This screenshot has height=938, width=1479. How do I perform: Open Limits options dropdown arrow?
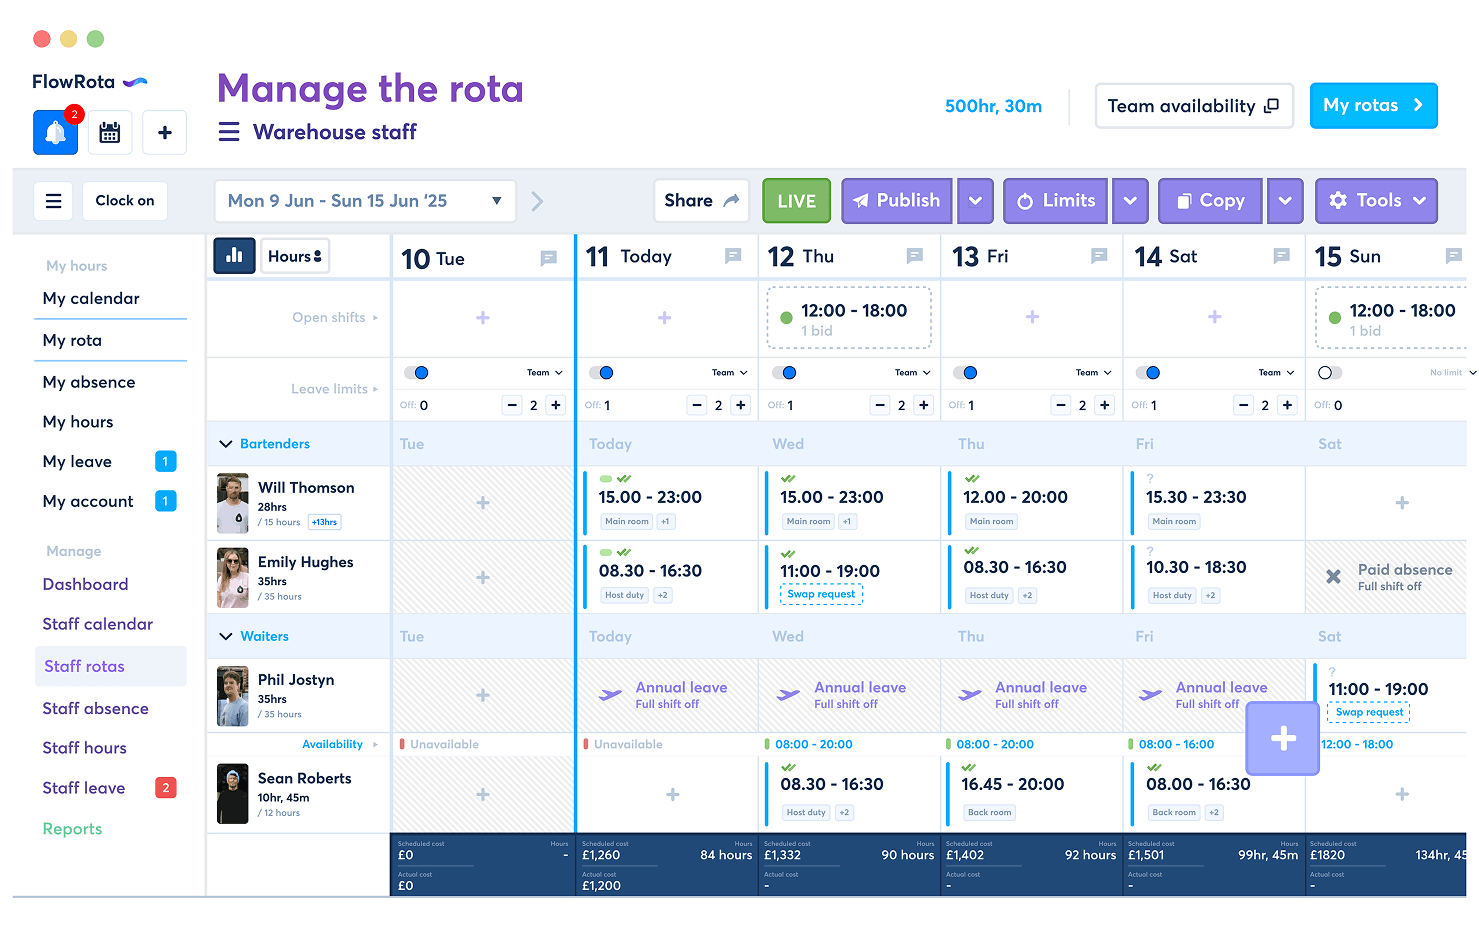coord(1130,201)
